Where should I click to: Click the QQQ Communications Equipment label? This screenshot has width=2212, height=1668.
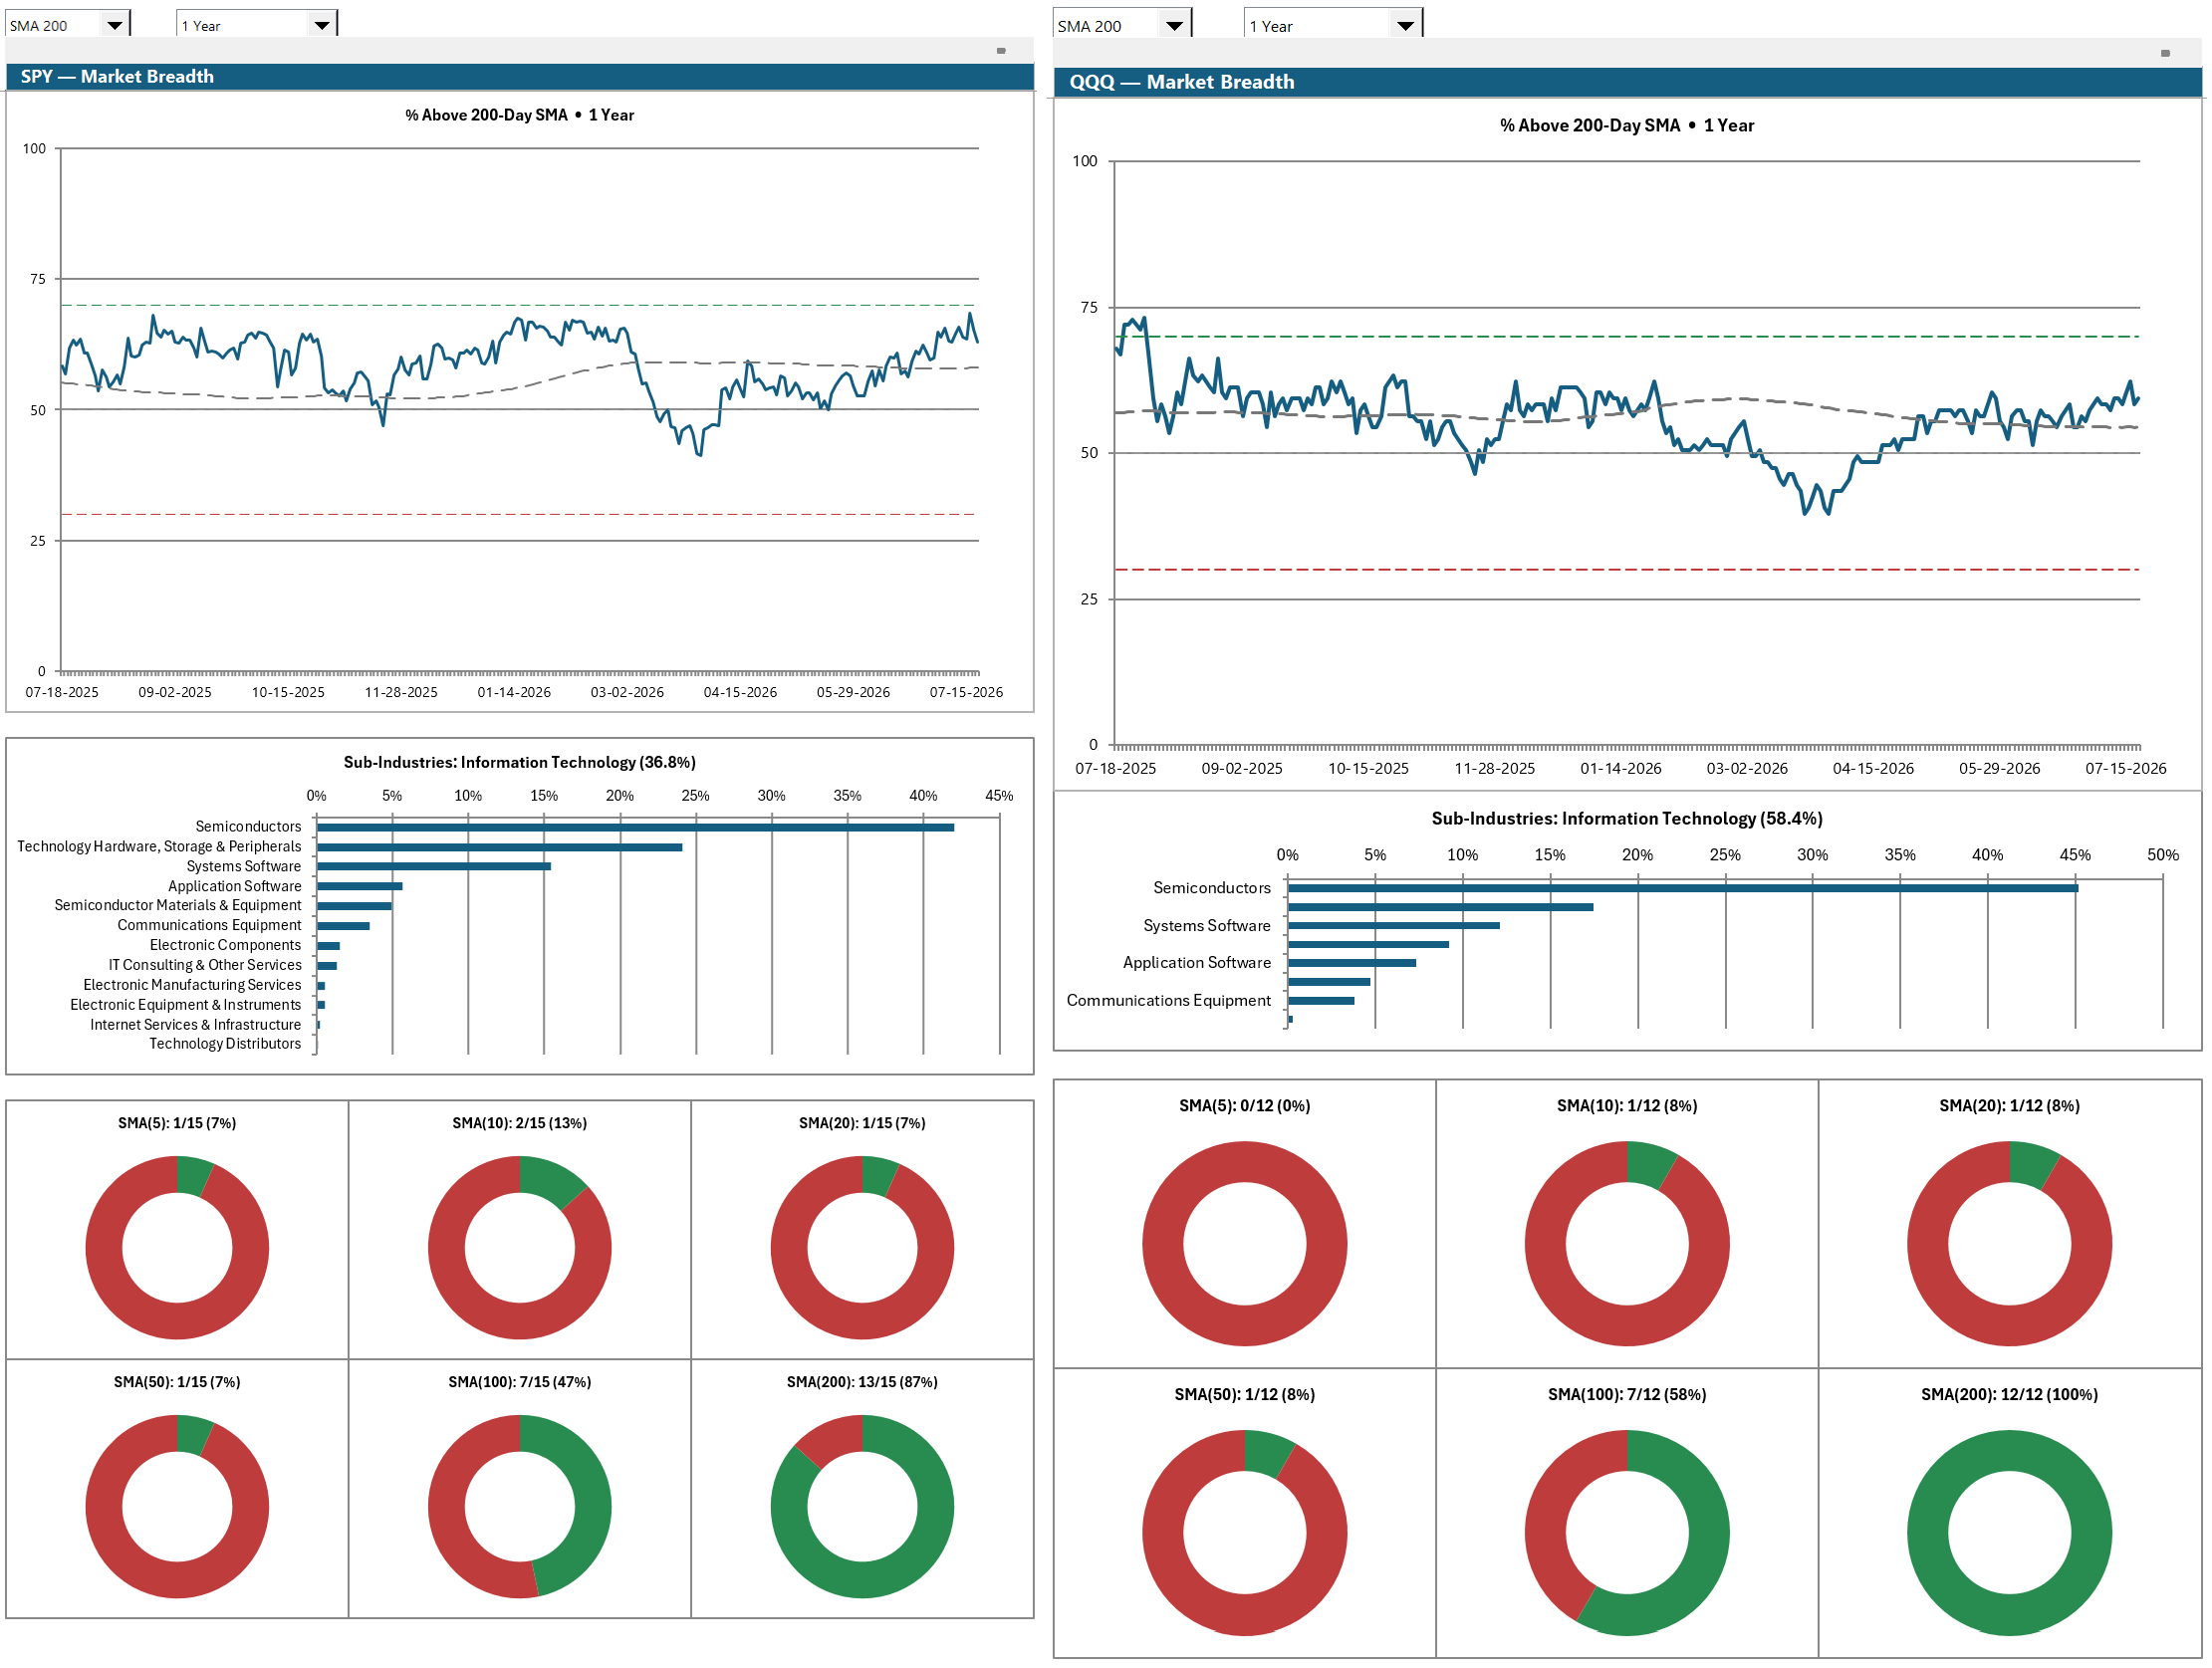coord(1169,1001)
